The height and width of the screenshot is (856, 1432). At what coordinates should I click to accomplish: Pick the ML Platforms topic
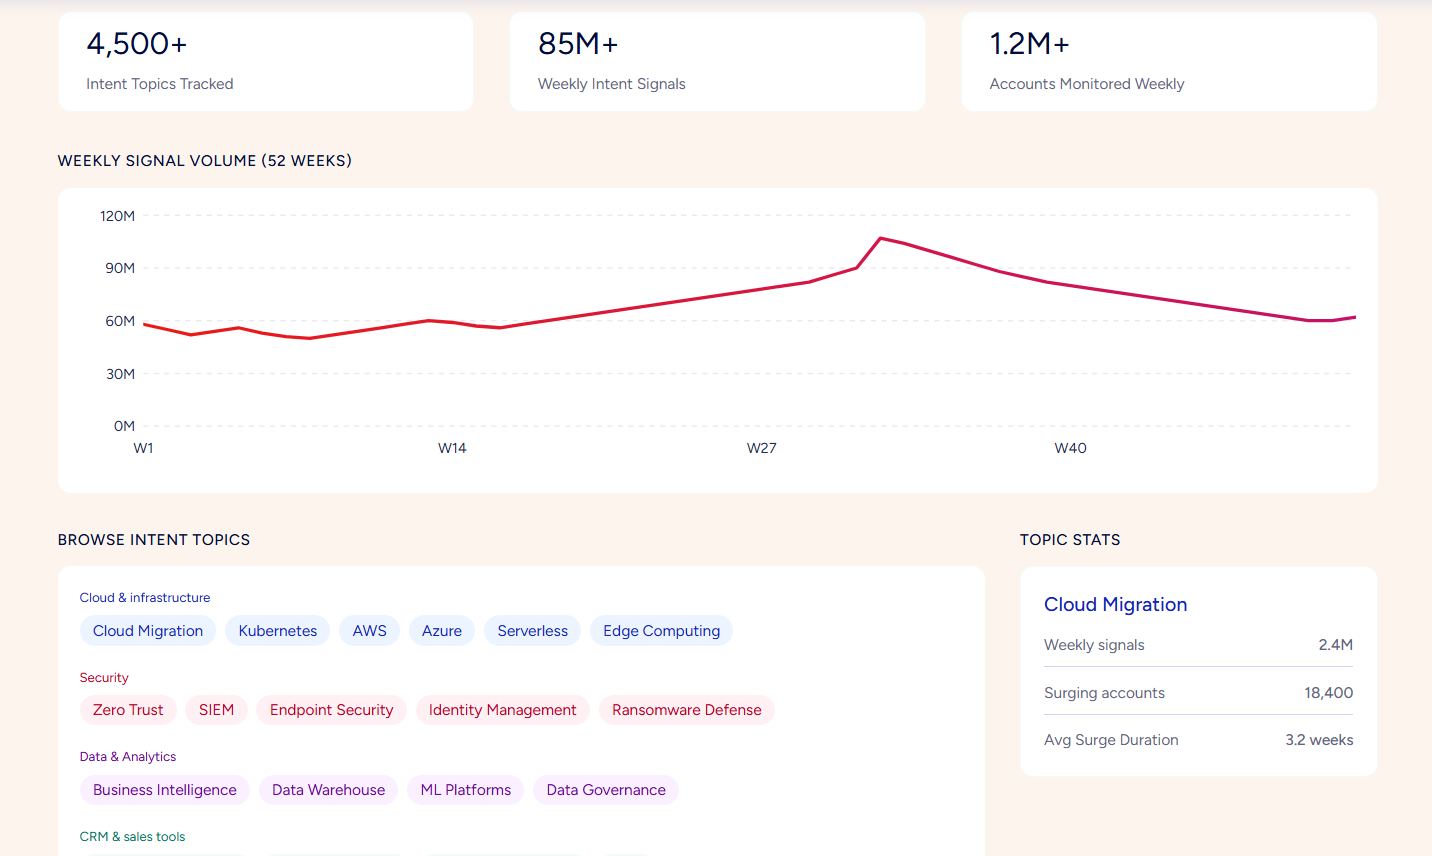coord(466,790)
